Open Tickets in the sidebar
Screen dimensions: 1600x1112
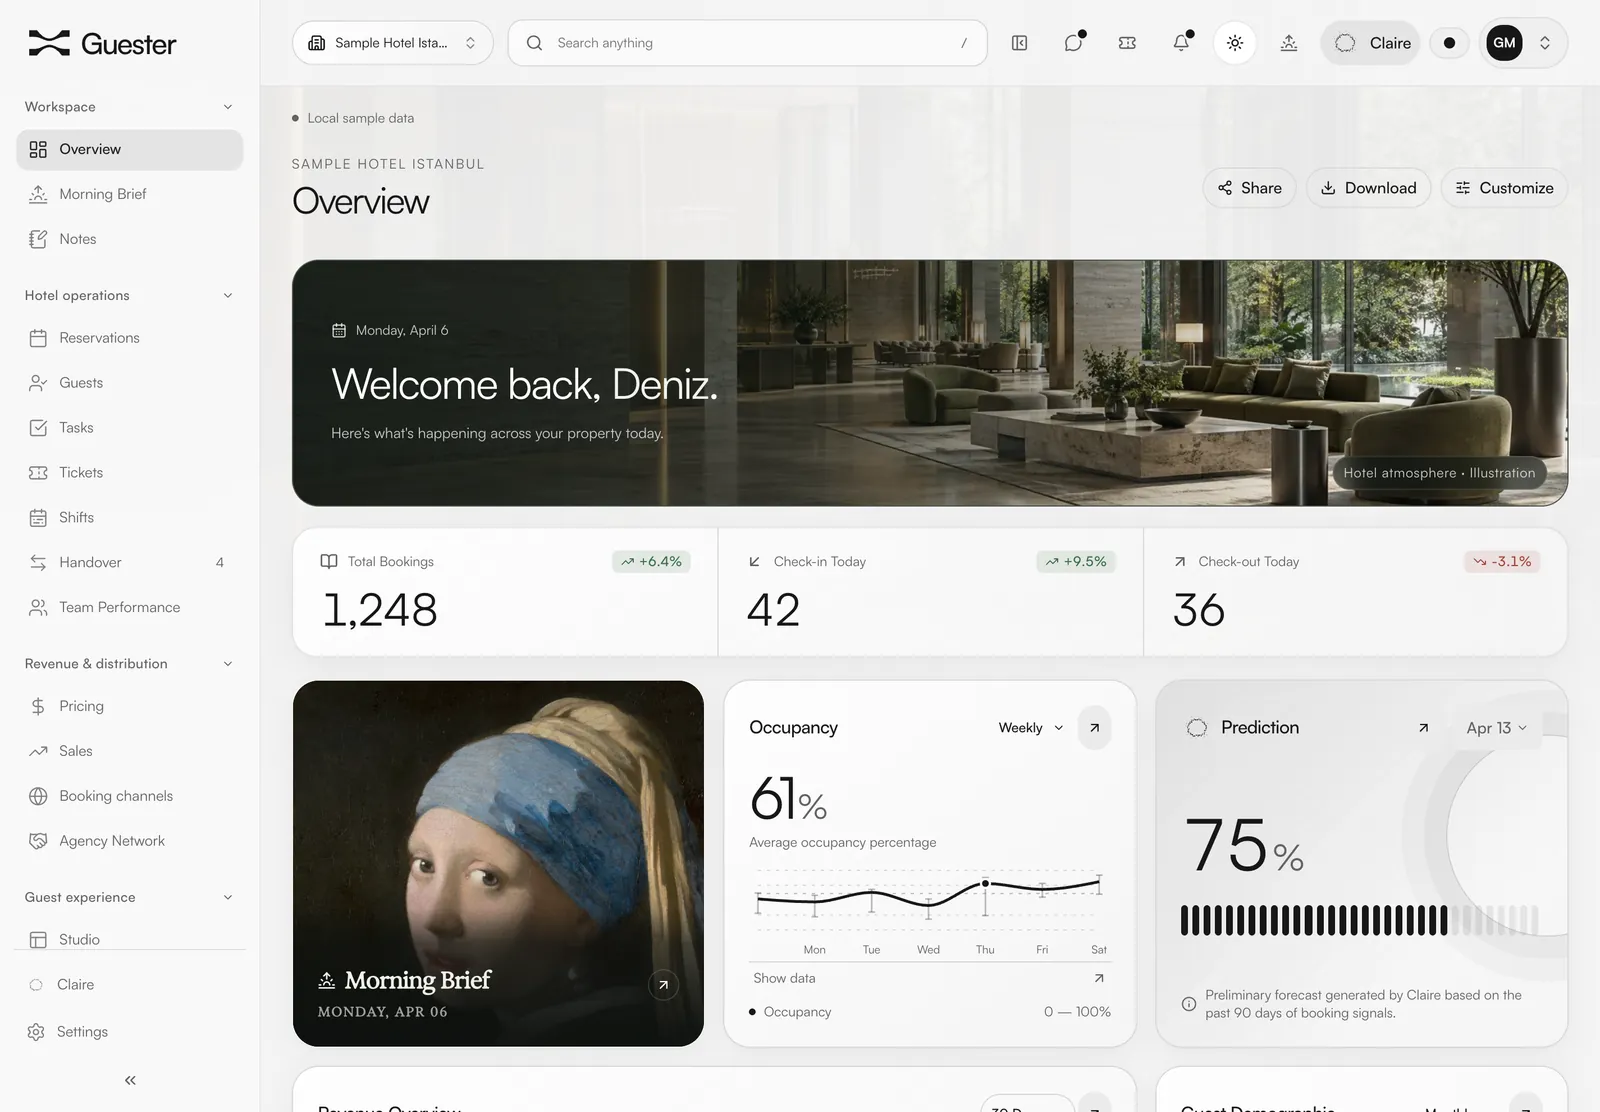coord(129,473)
